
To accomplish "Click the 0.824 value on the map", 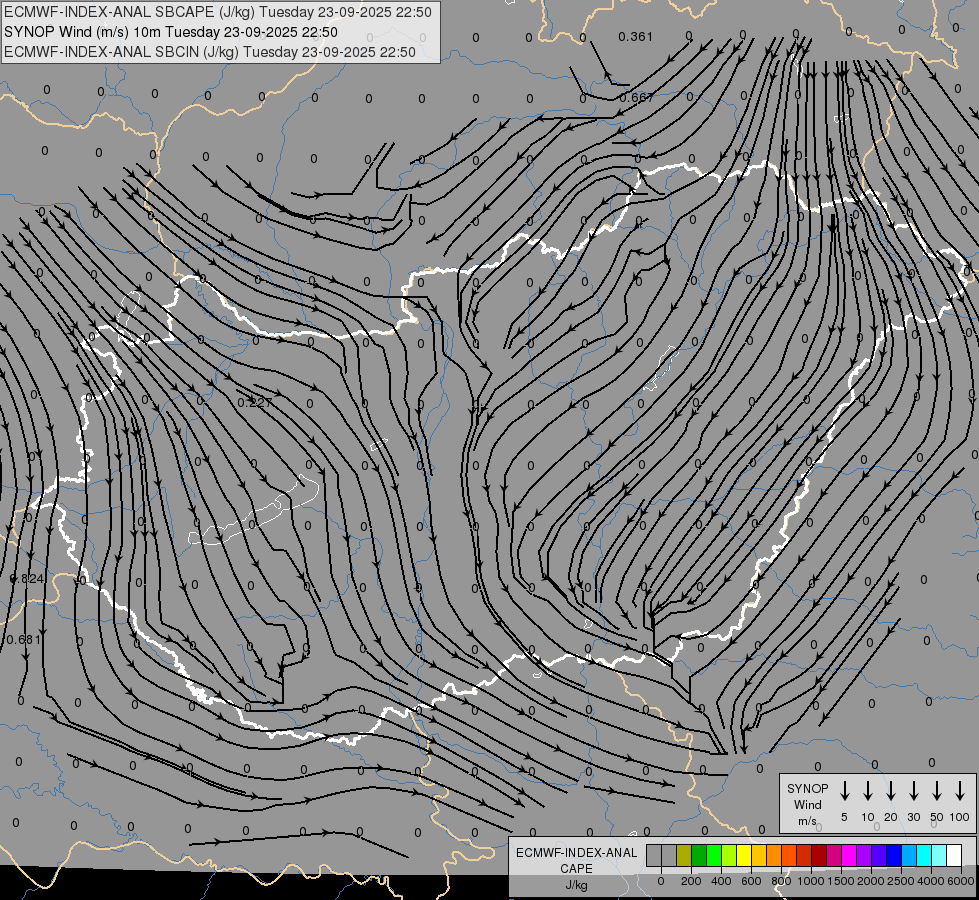I will [27, 579].
